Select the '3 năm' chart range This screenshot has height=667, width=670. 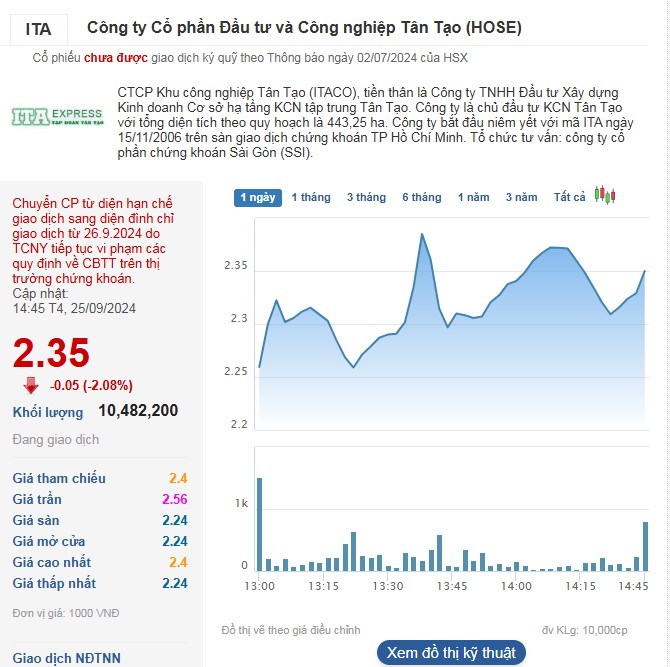point(521,197)
